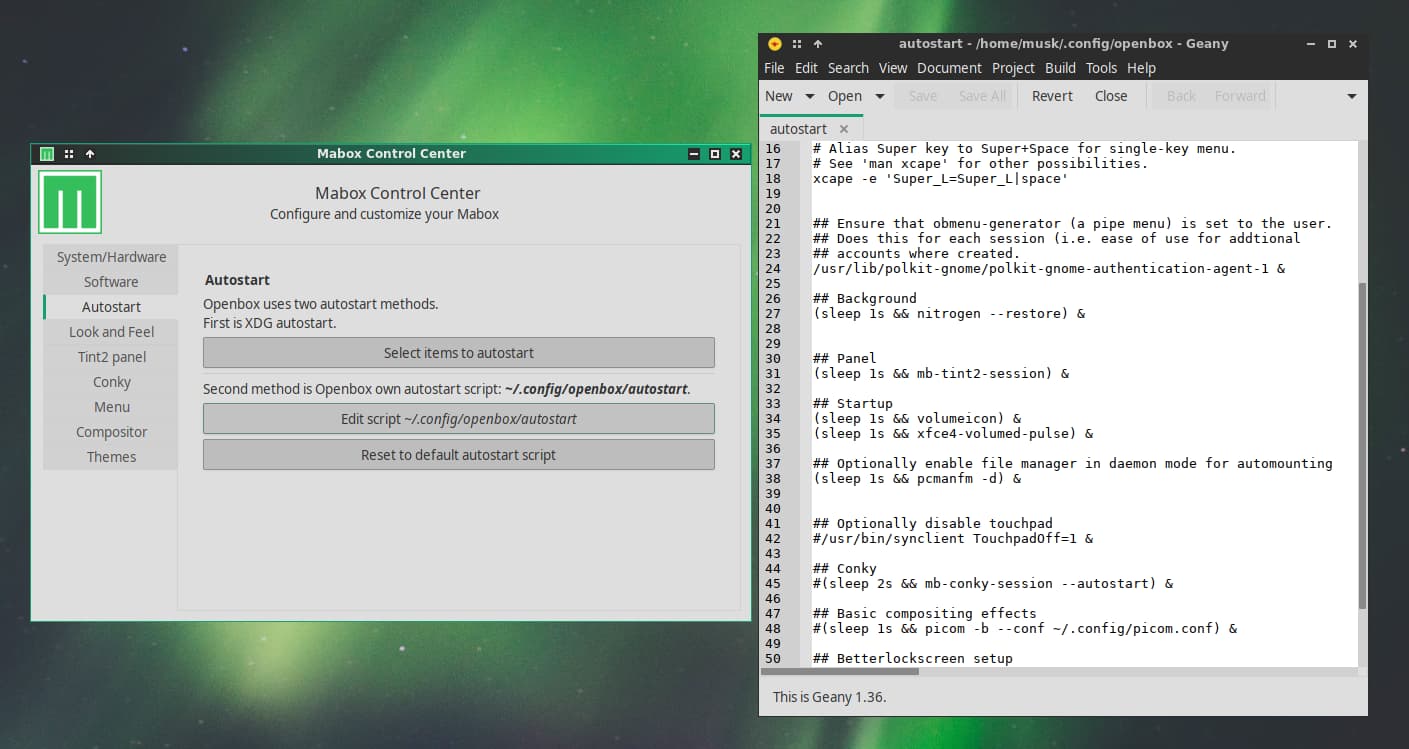Select the Compositor sidebar tab
Screen dimensions: 1409x749
[x=111, y=432]
